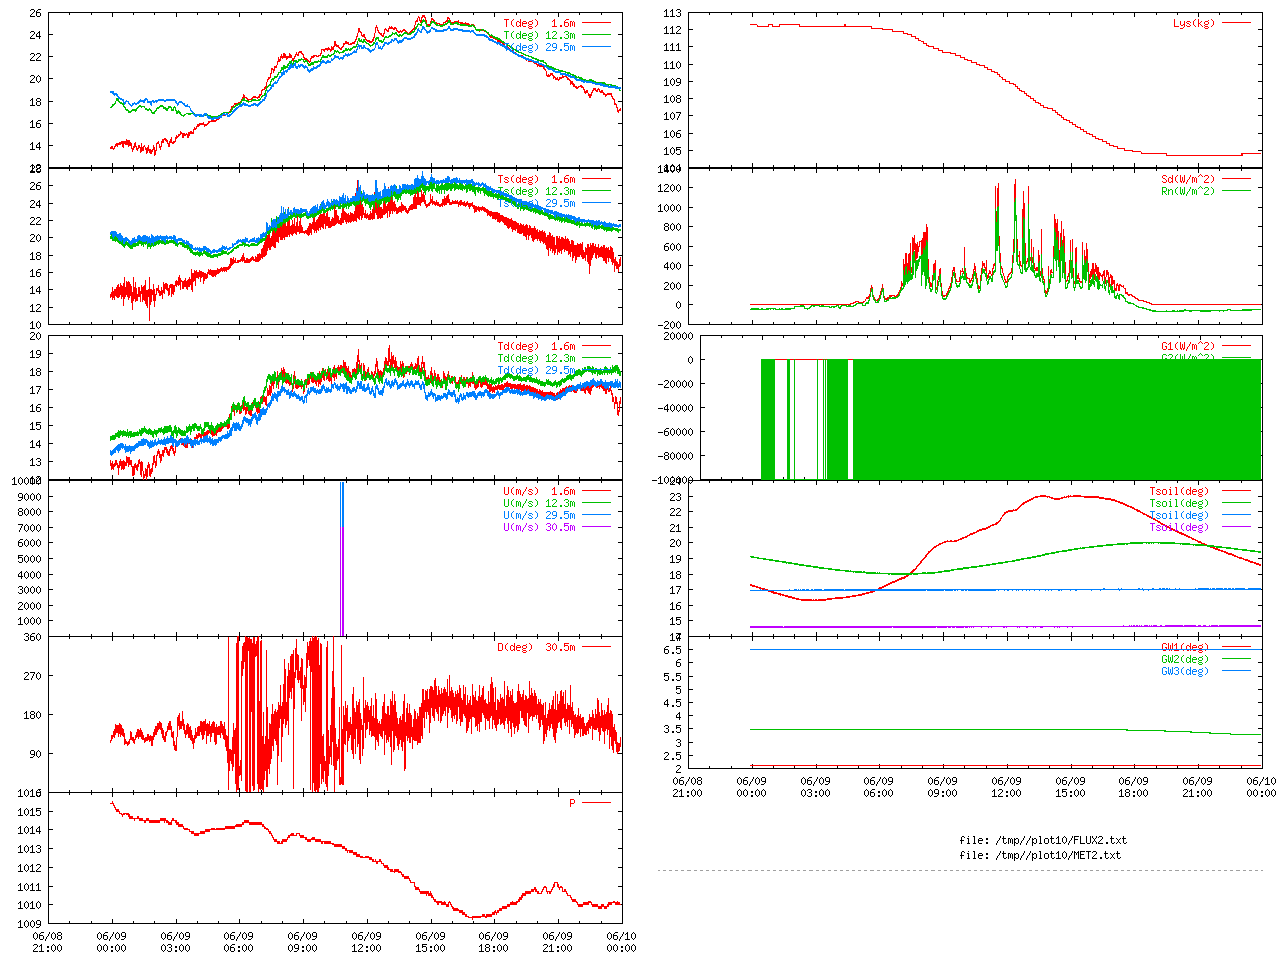The height and width of the screenshot is (960, 1280).
Task: Click the Td(deg) 29.5m legend label
Action: tap(536, 371)
